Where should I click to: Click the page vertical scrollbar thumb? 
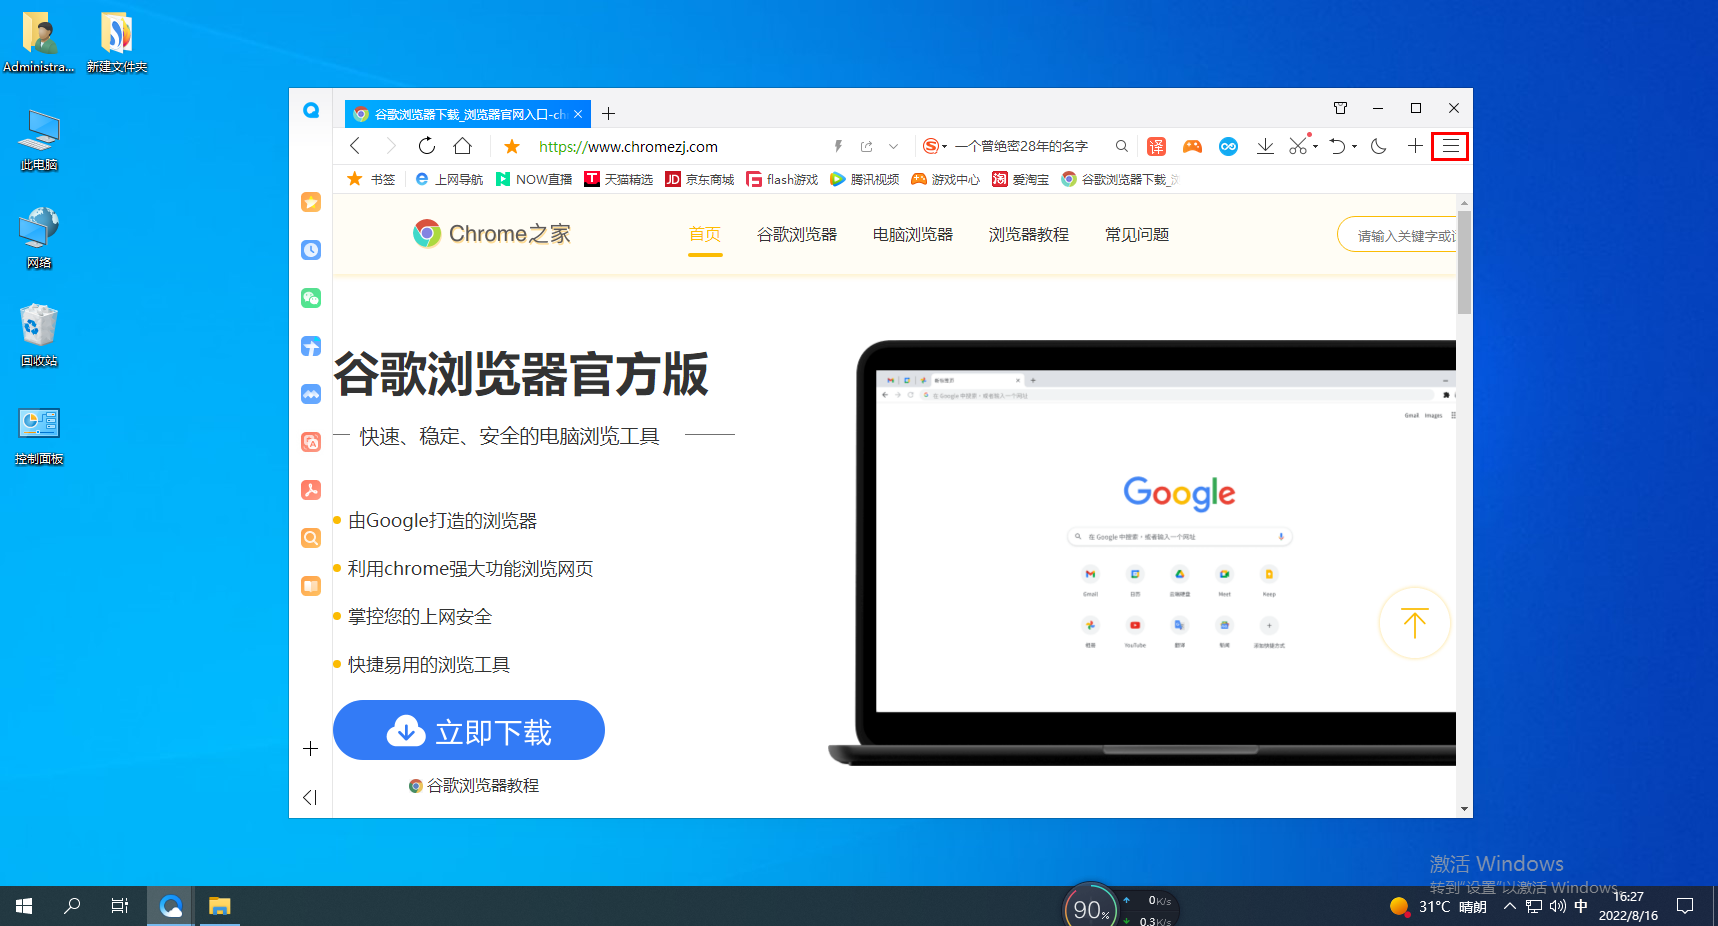click(x=1464, y=262)
